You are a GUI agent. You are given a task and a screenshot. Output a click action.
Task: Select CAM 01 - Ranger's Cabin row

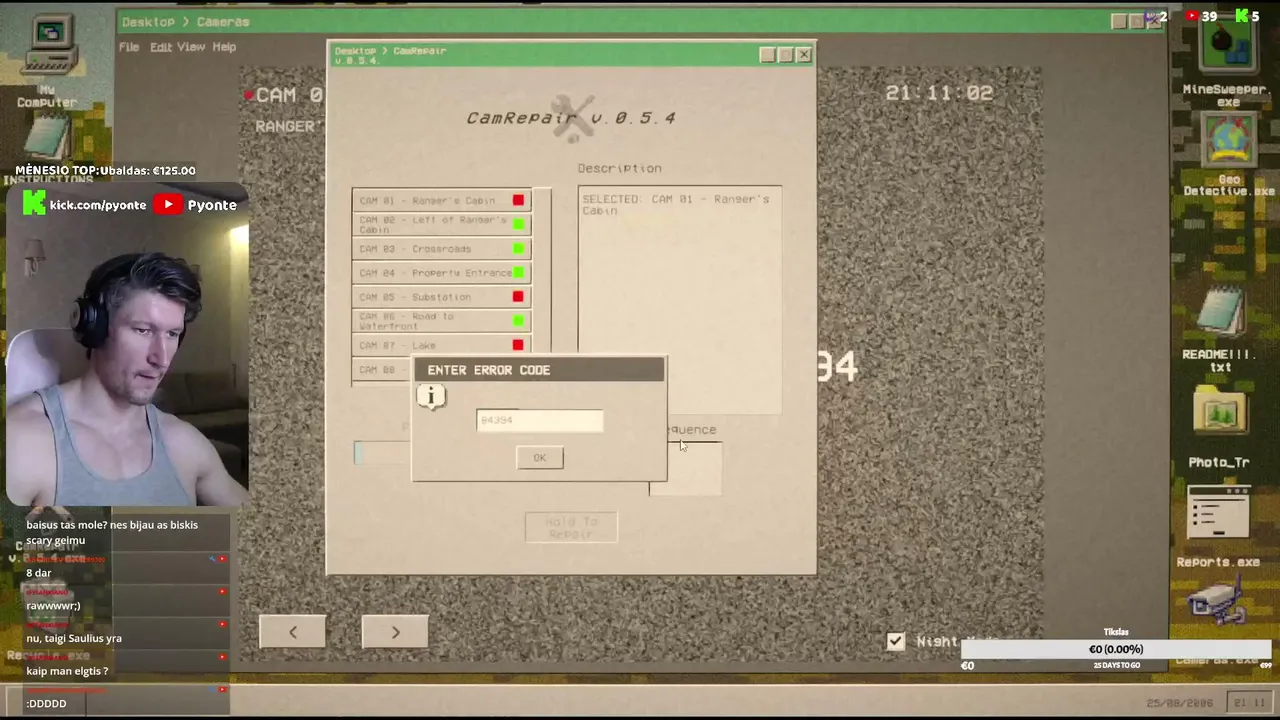(x=441, y=200)
